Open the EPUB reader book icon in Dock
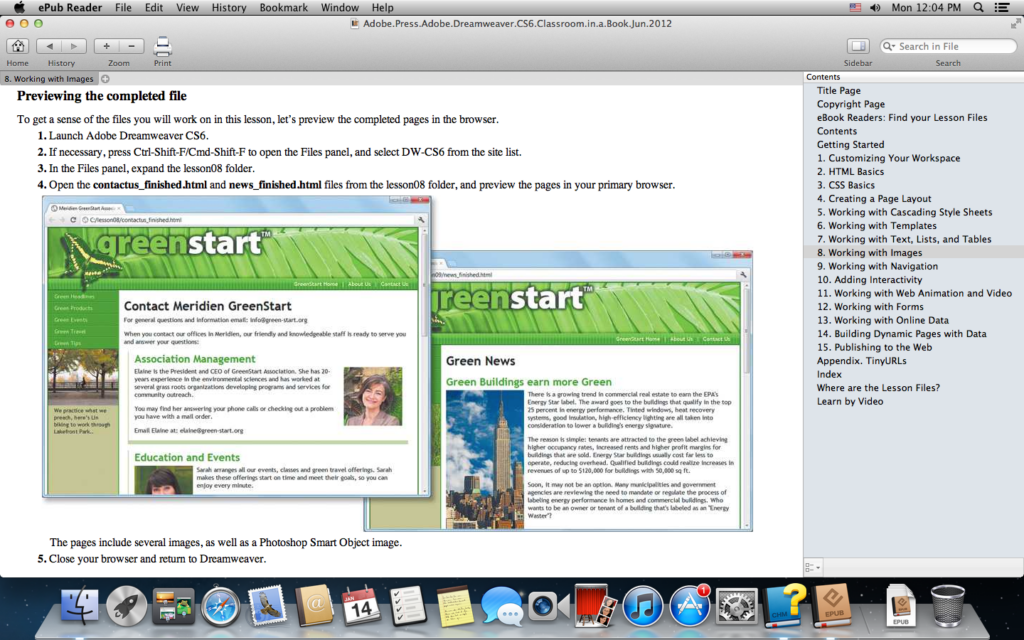This screenshot has width=1024, height=640. tap(831, 607)
